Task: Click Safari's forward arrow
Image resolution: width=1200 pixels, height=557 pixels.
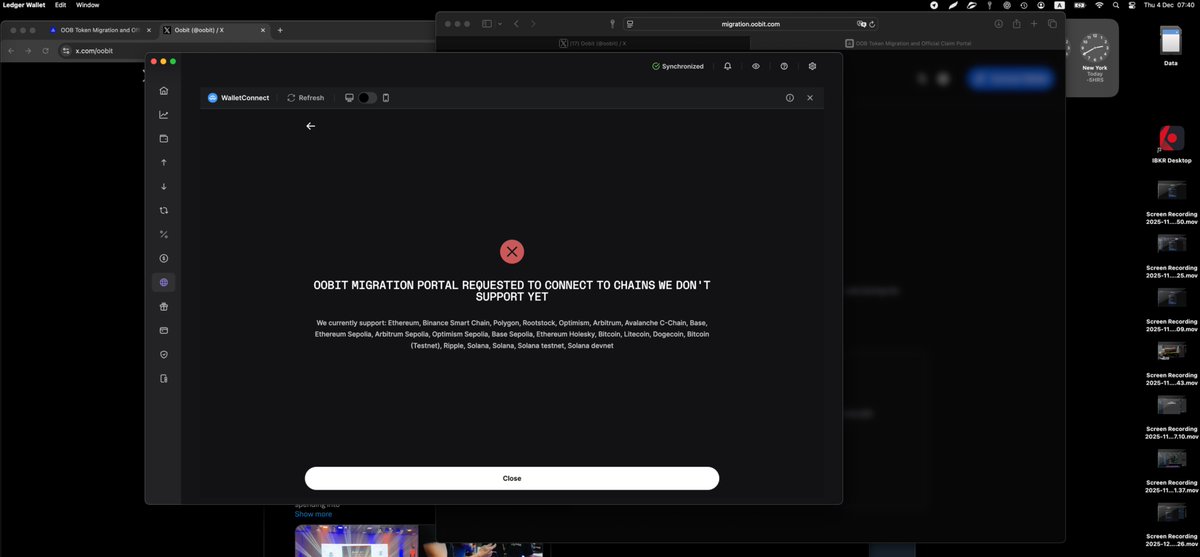Action: (x=533, y=23)
